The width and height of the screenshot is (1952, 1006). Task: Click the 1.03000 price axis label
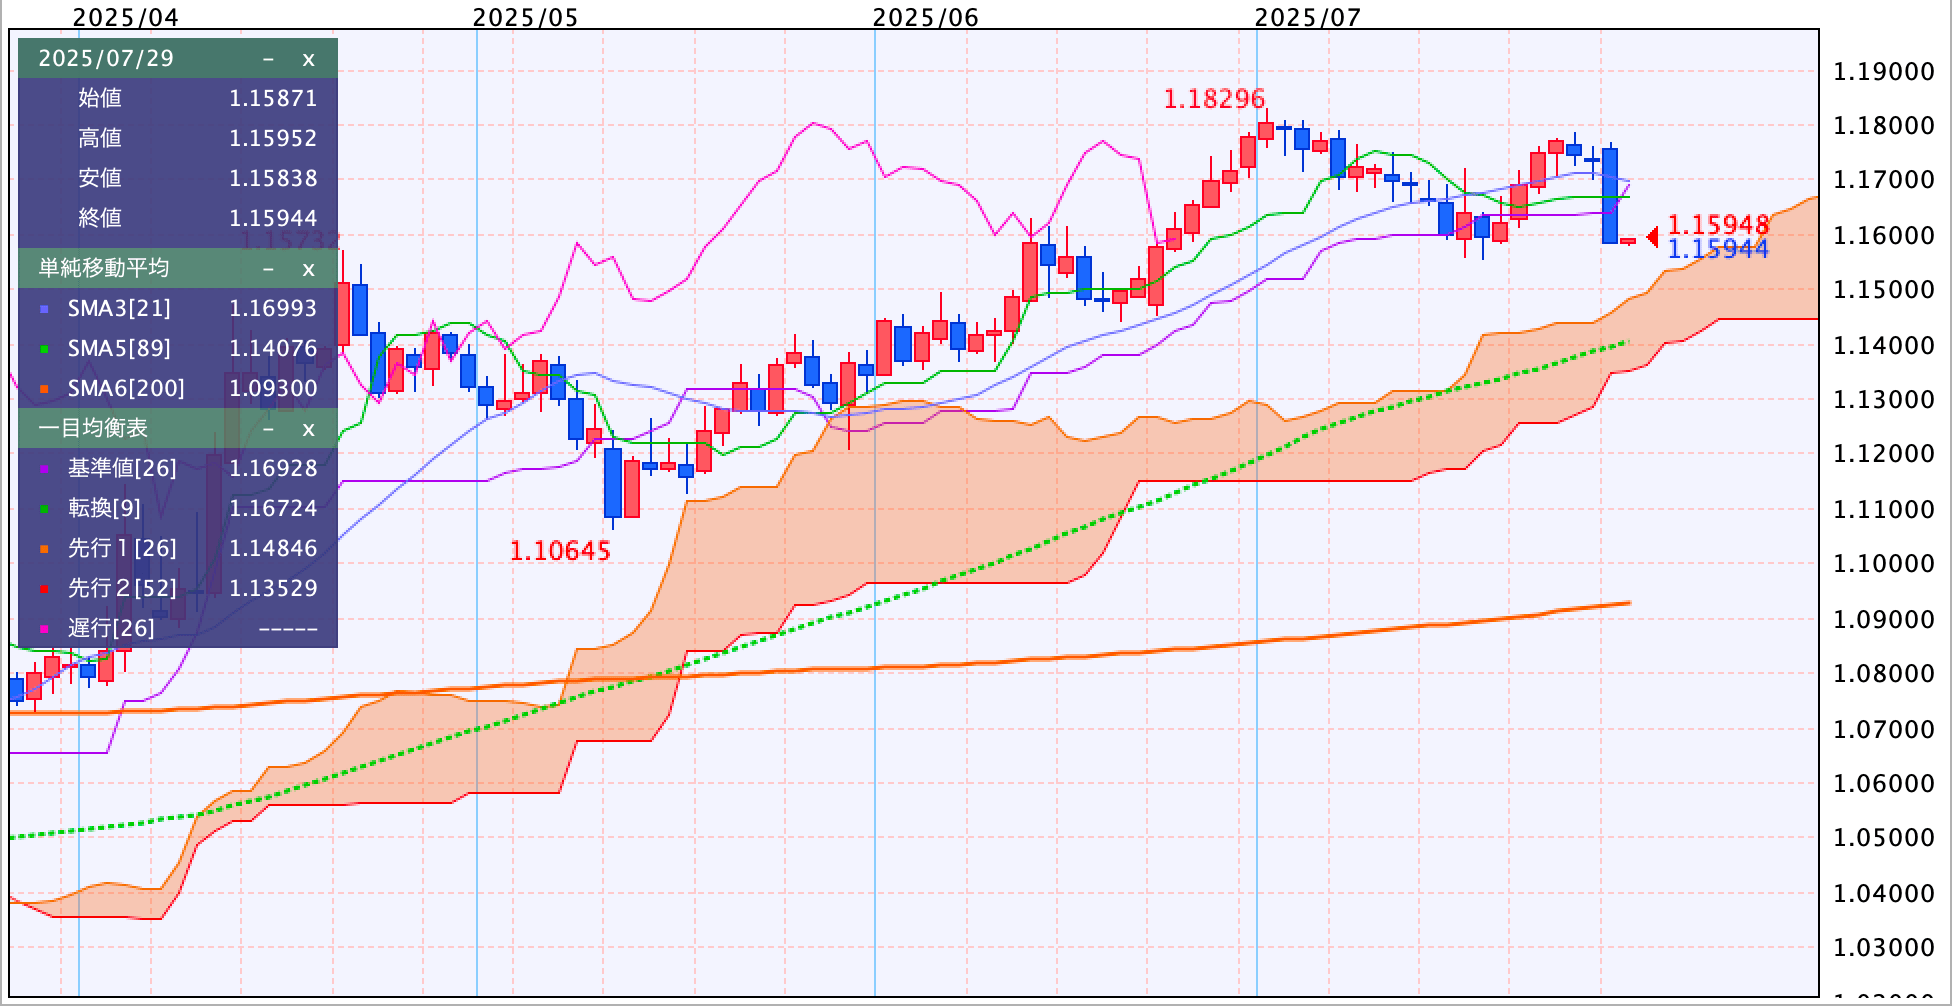tap(1883, 947)
